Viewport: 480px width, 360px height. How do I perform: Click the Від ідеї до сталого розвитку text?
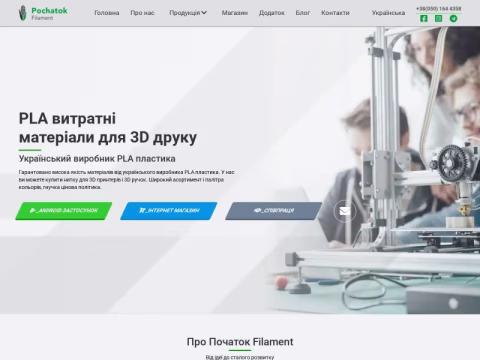240,357
